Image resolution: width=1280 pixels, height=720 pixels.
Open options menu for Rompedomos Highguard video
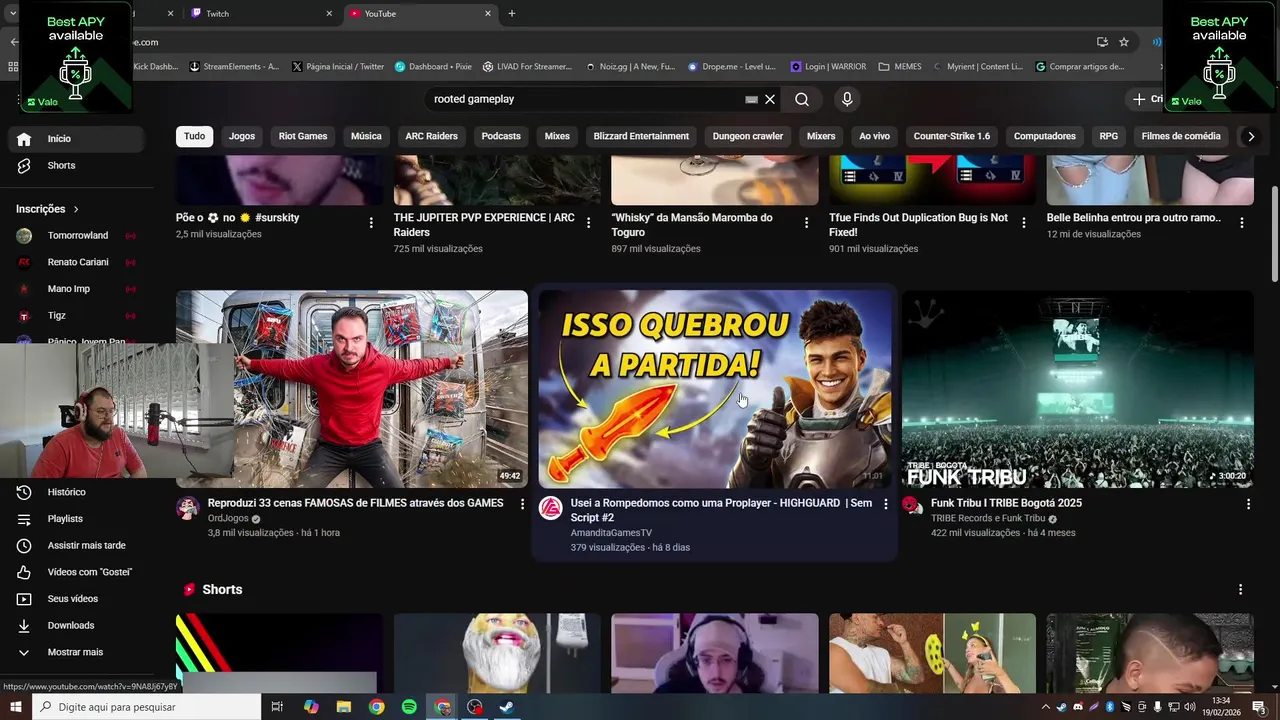[x=885, y=504]
